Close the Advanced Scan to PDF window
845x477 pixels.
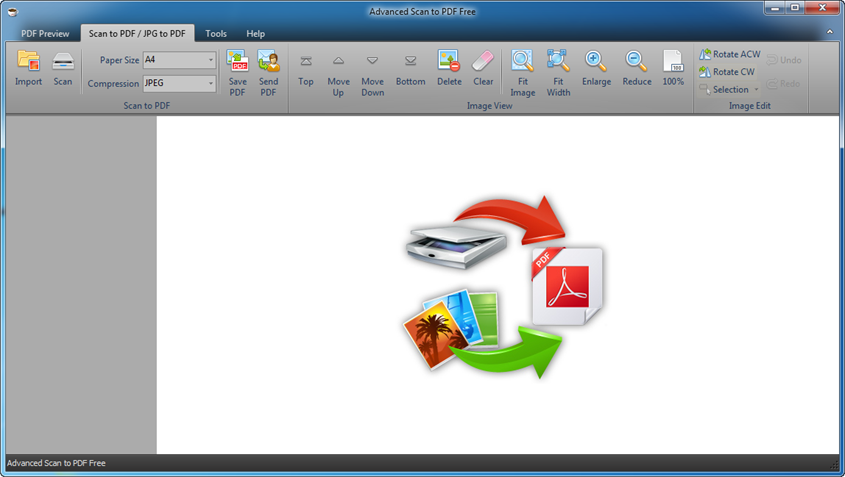(x=823, y=8)
